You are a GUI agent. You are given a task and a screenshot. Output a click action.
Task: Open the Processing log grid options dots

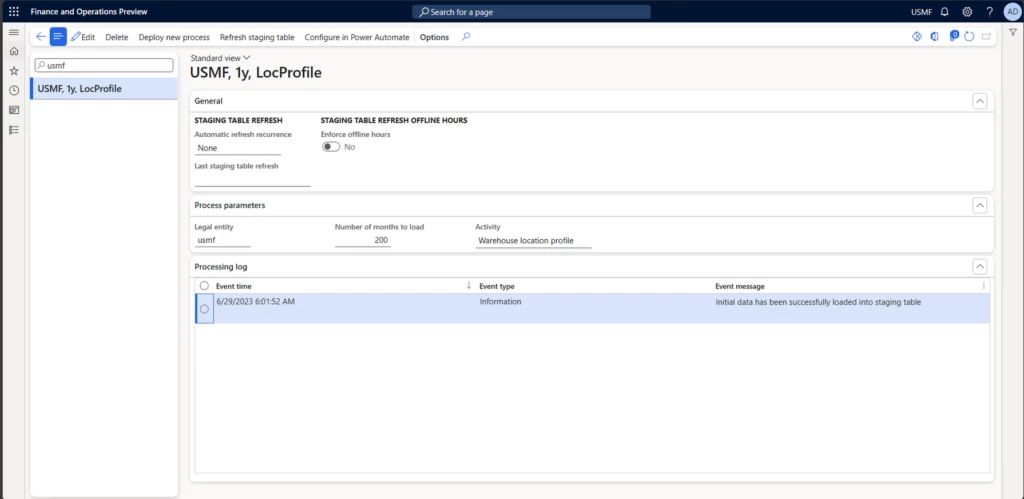click(984, 285)
